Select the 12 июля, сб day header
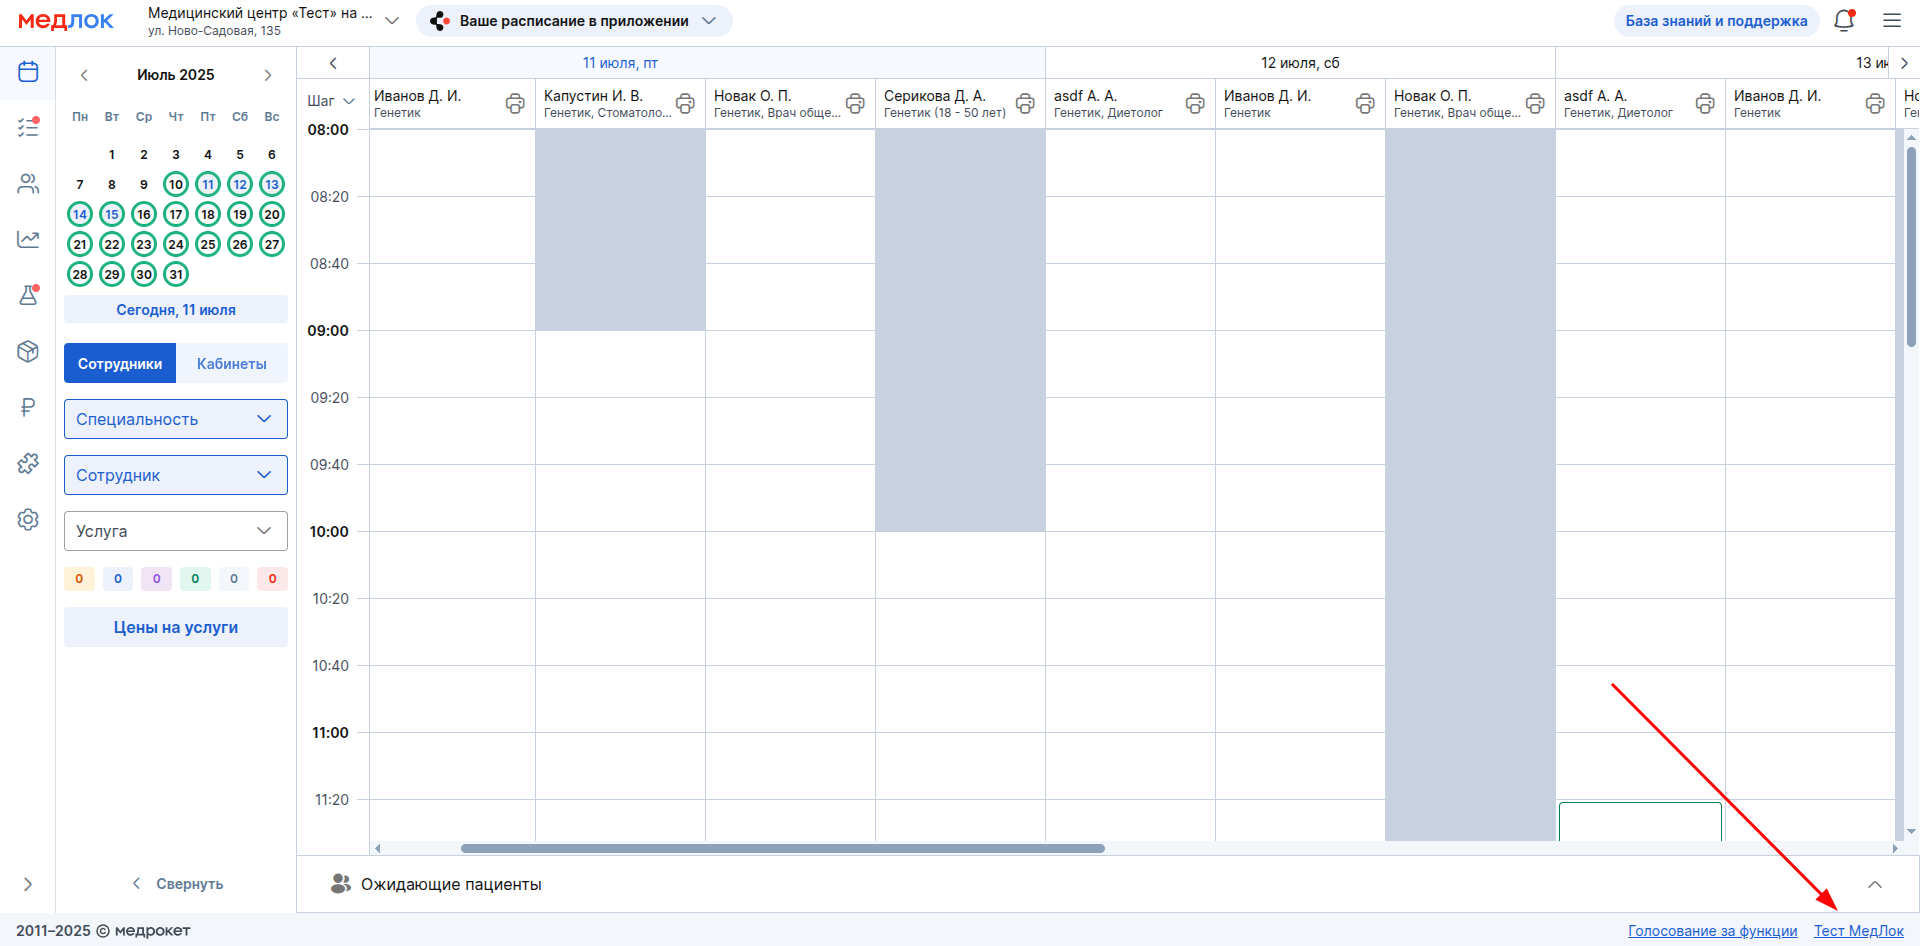 [1300, 63]
